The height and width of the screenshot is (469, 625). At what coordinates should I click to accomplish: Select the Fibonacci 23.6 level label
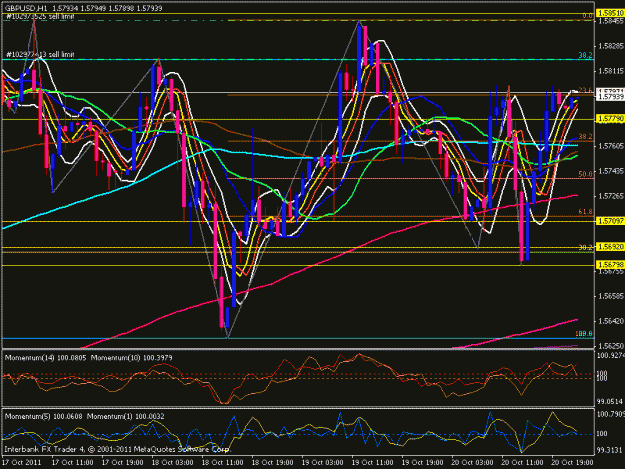586,90
